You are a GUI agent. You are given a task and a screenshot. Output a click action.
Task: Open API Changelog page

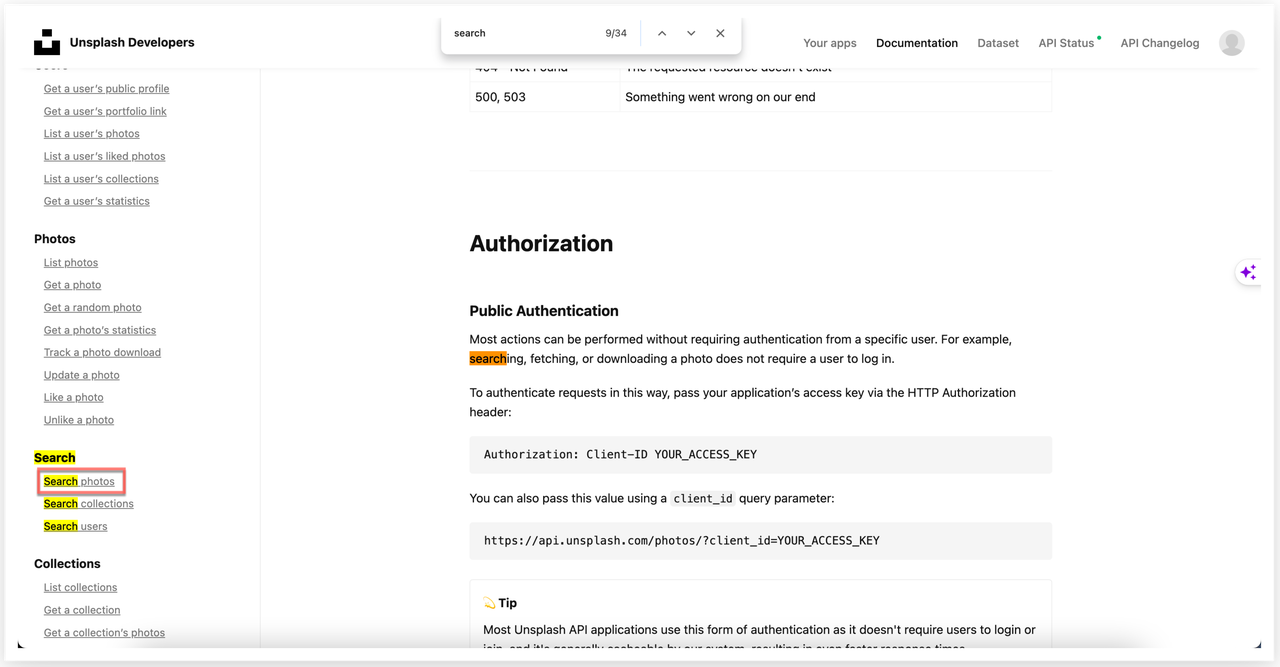click(1160, 43)
